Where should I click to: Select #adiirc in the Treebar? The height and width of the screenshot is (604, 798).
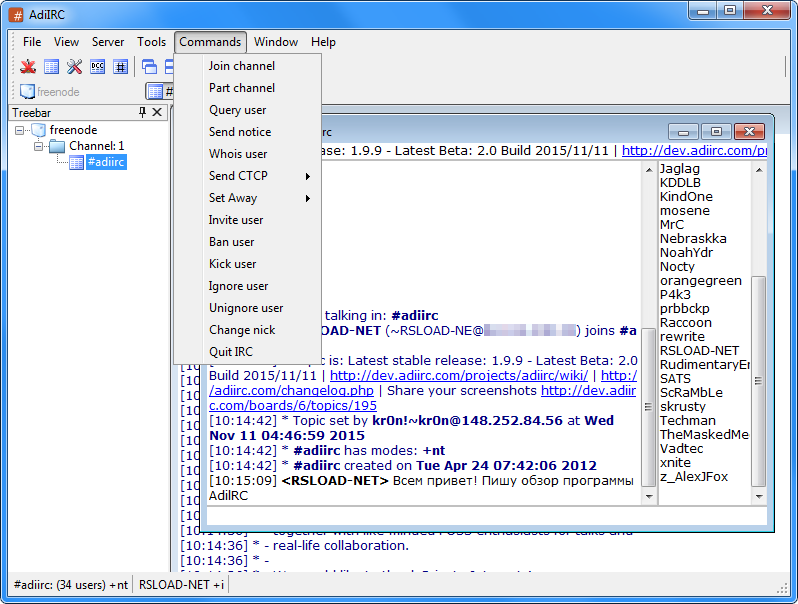point(106,162)
